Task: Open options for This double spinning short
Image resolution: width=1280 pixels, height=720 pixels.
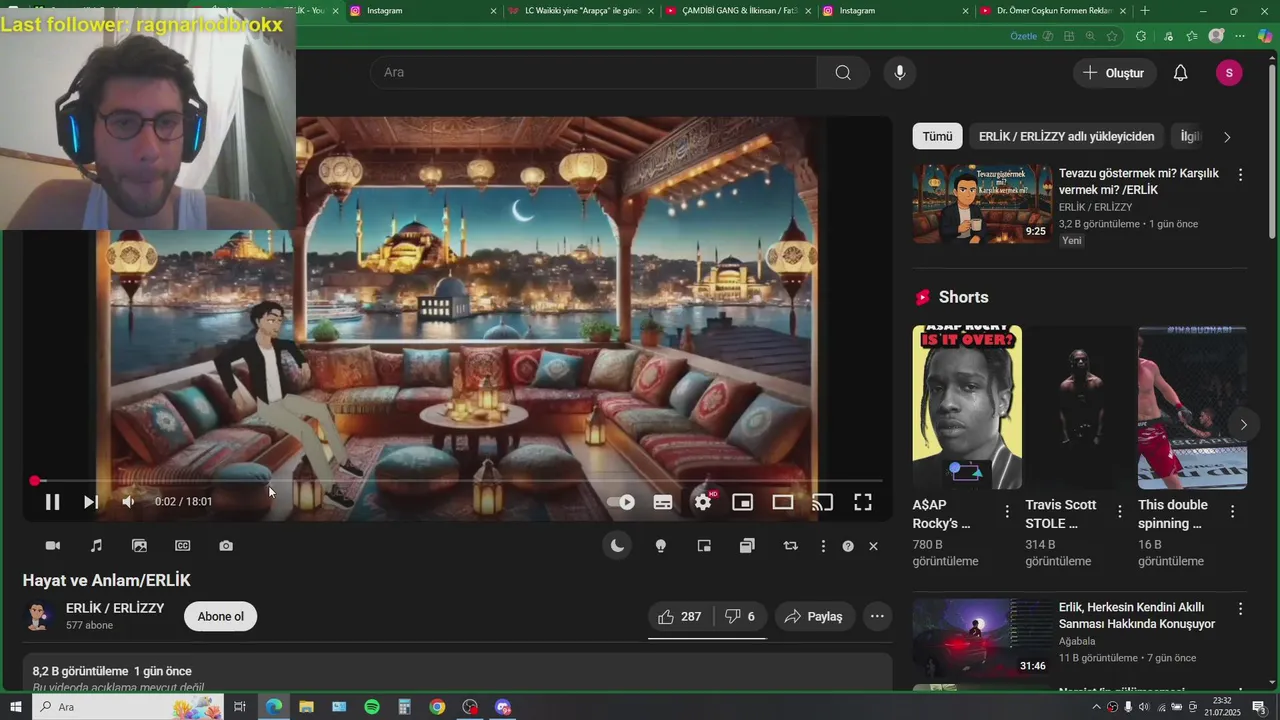Action: [x=1233, y=512]
